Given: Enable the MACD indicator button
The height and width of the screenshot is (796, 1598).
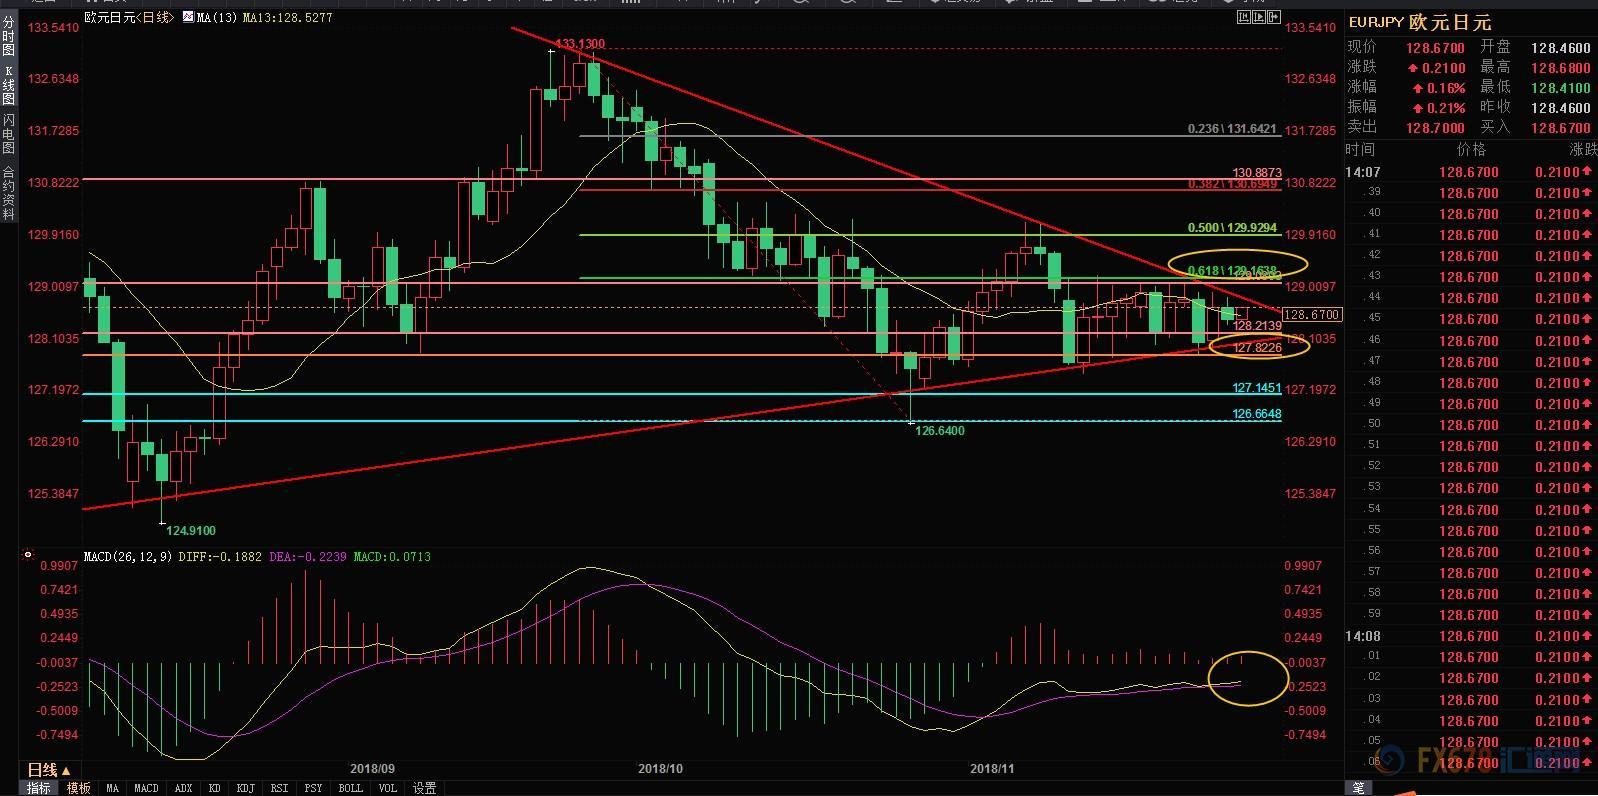Looking at the screenshot, I should (x=146, y=788).
